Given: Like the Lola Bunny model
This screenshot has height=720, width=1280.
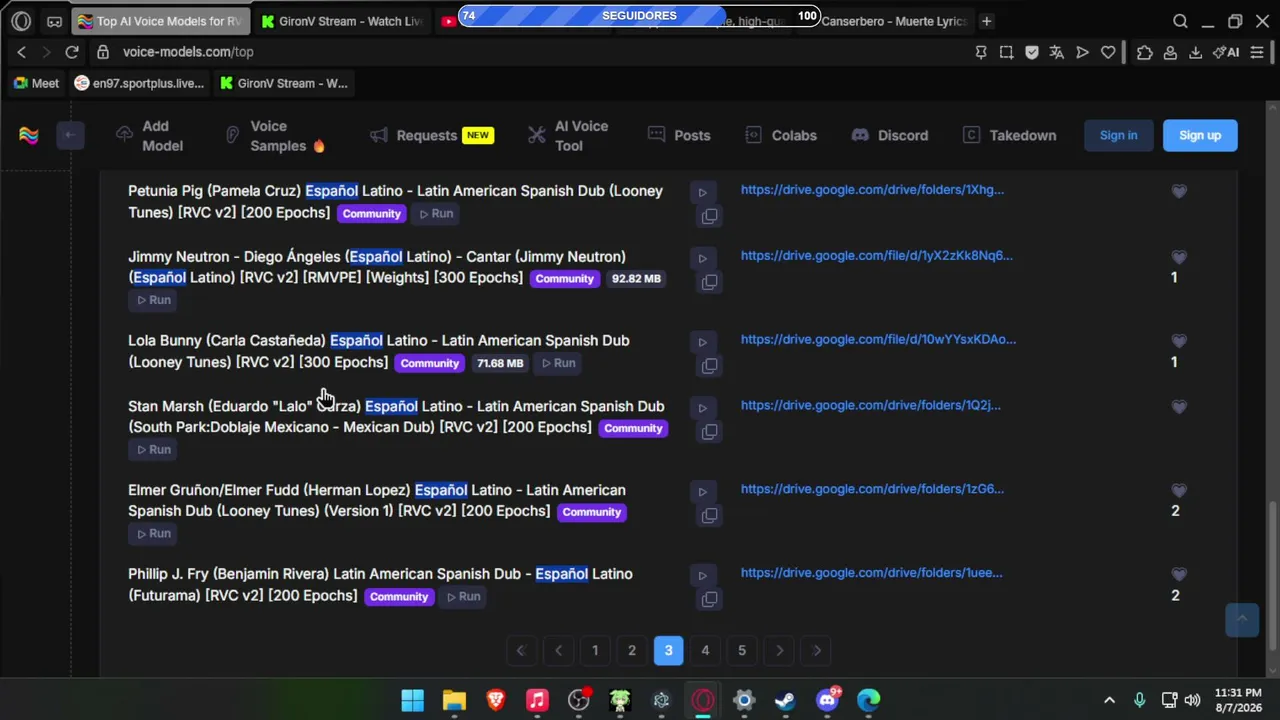Looking at the screenshot, I should (x=1179, y=341).
